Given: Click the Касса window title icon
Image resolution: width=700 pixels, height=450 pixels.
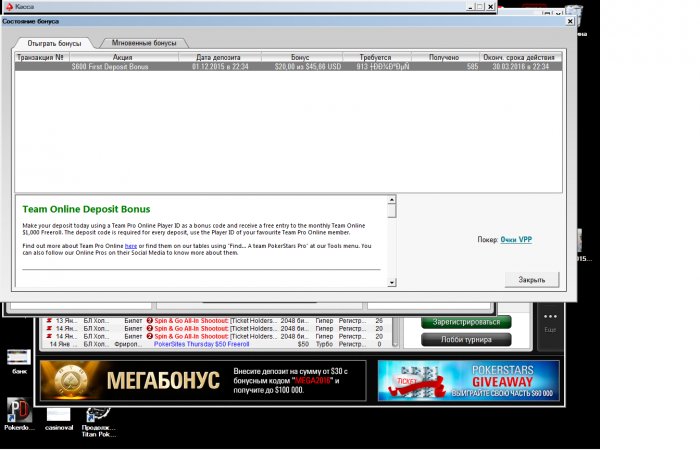Looking at the screenshot, I should point(9,7).
